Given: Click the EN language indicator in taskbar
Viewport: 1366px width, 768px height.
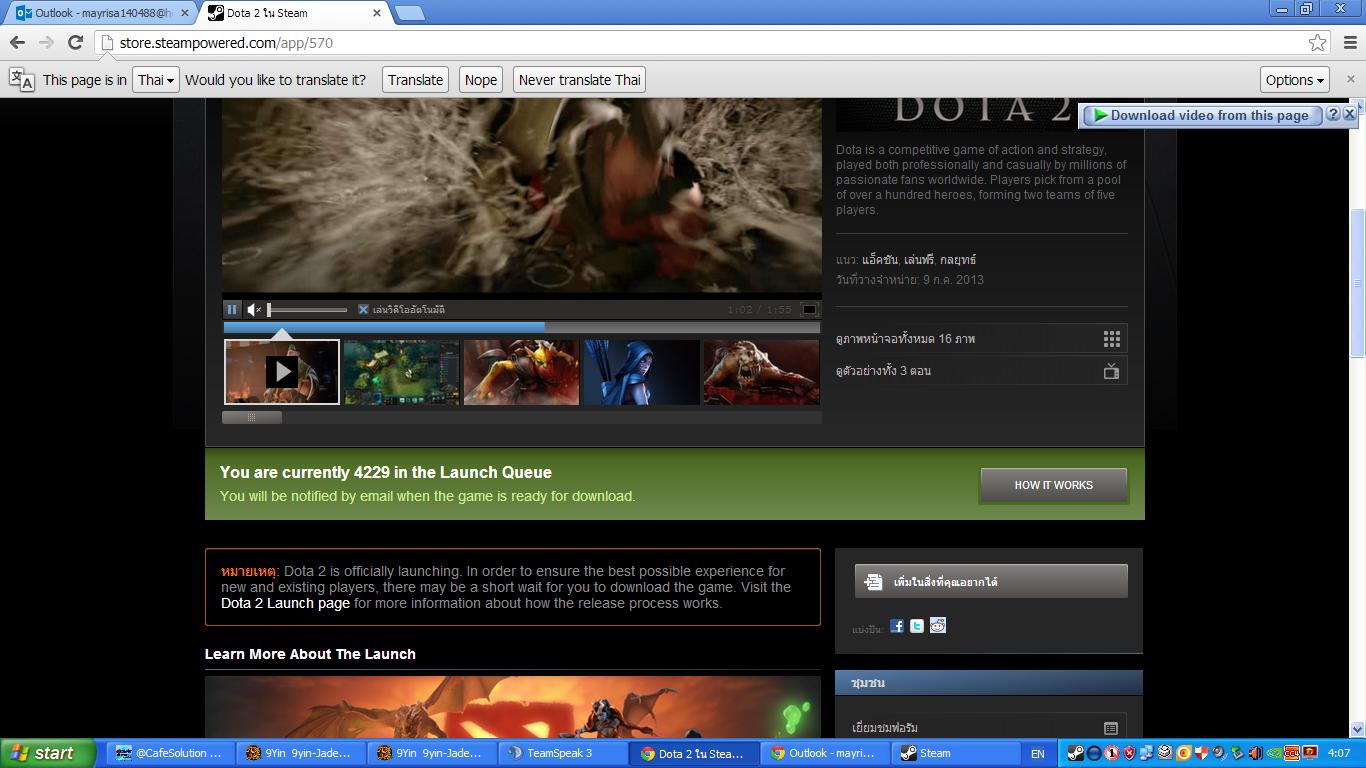Looking at the screenshot, I should coord(1038,753).
